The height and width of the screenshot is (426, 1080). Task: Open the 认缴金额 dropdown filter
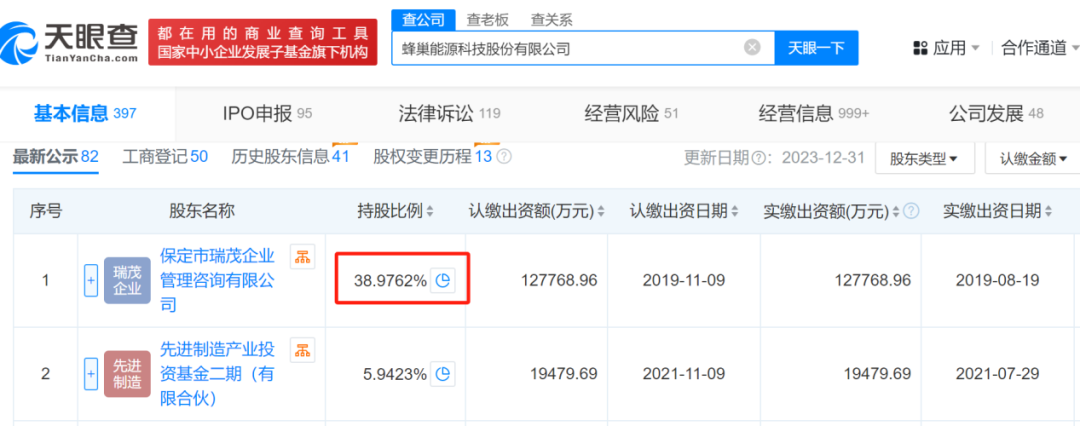pos(1033,159)
